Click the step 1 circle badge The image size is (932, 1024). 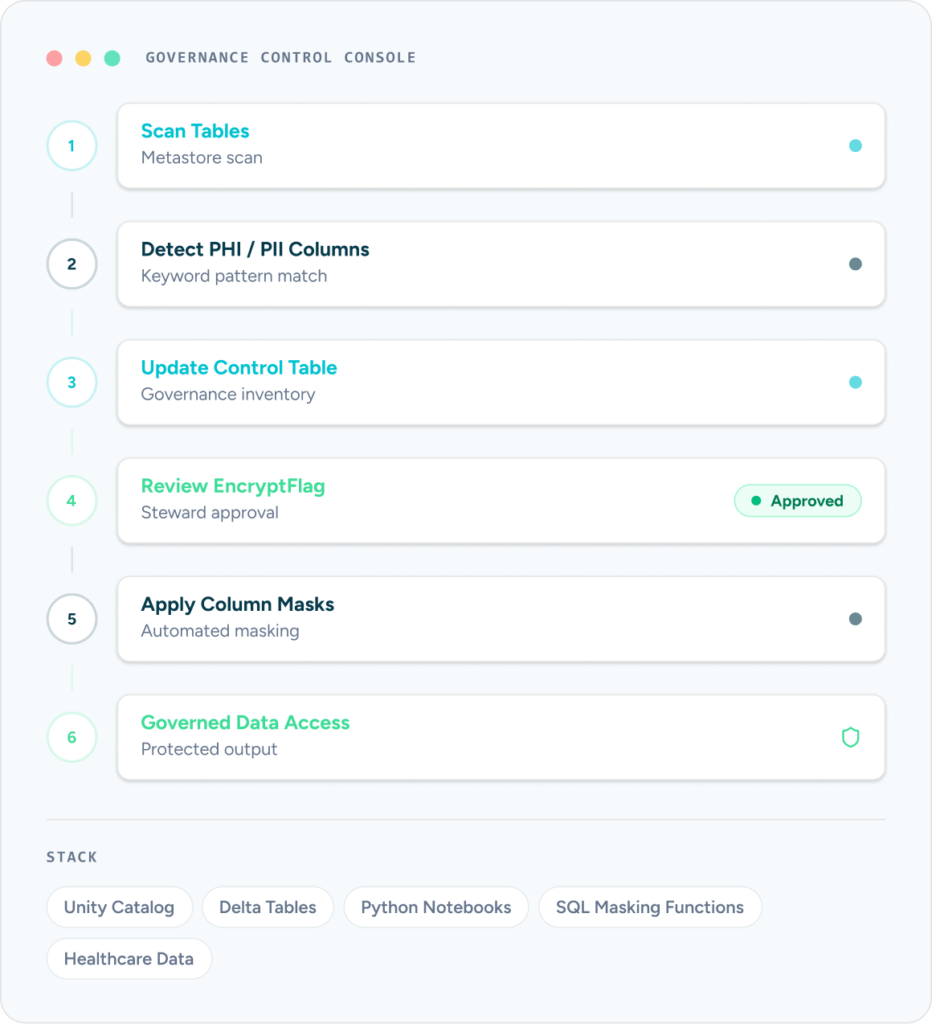[x=72, y=146]
